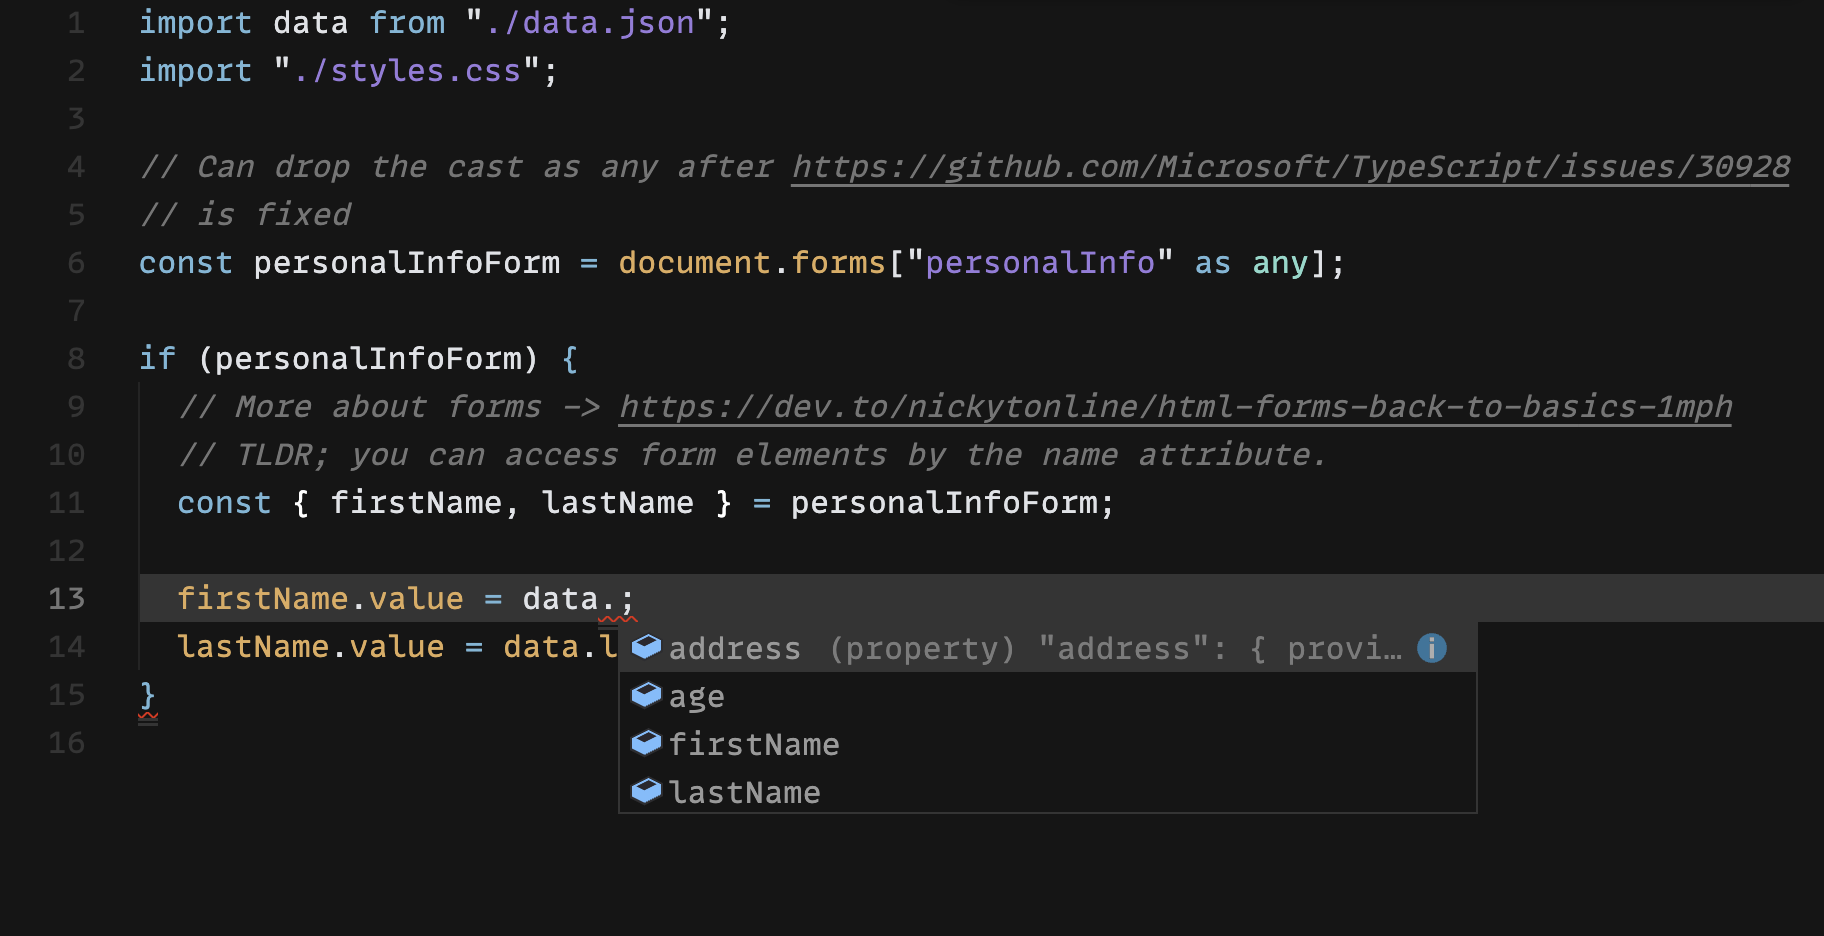Expand the address property detail via the info icon
The width and height of the screenshot is (1824, 936).
click(x=1432, y=648)
